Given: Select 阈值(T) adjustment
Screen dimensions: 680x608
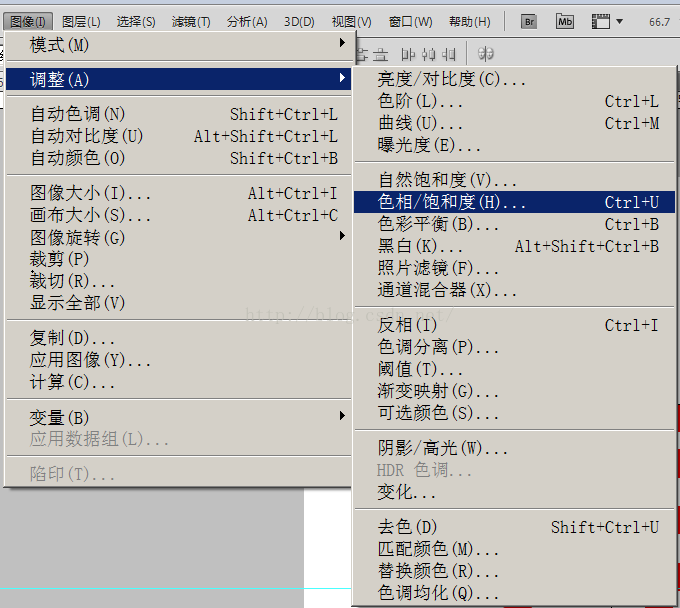Looking at the screenshot, I should [514, 369].
